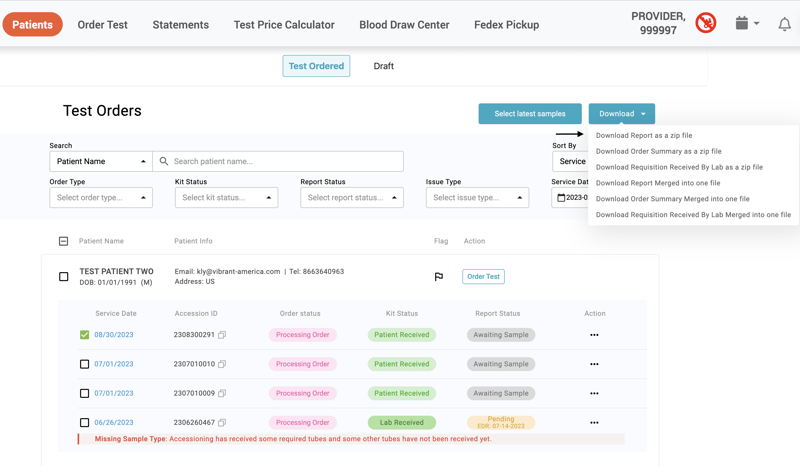Expand the Issue Type dropdown
This screenshot has height=466, width=800.
click(x=478, y=198)
